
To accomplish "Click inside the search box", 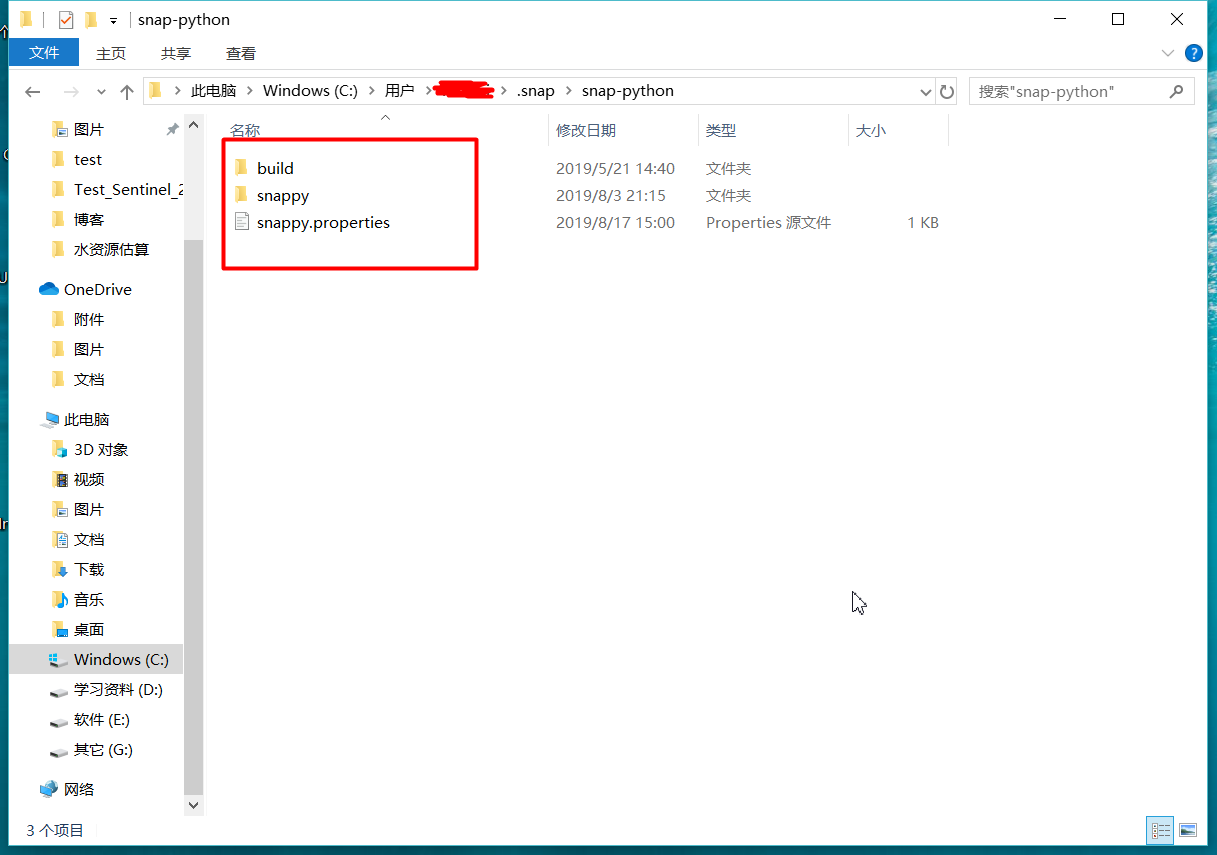I will [1060, 90].
